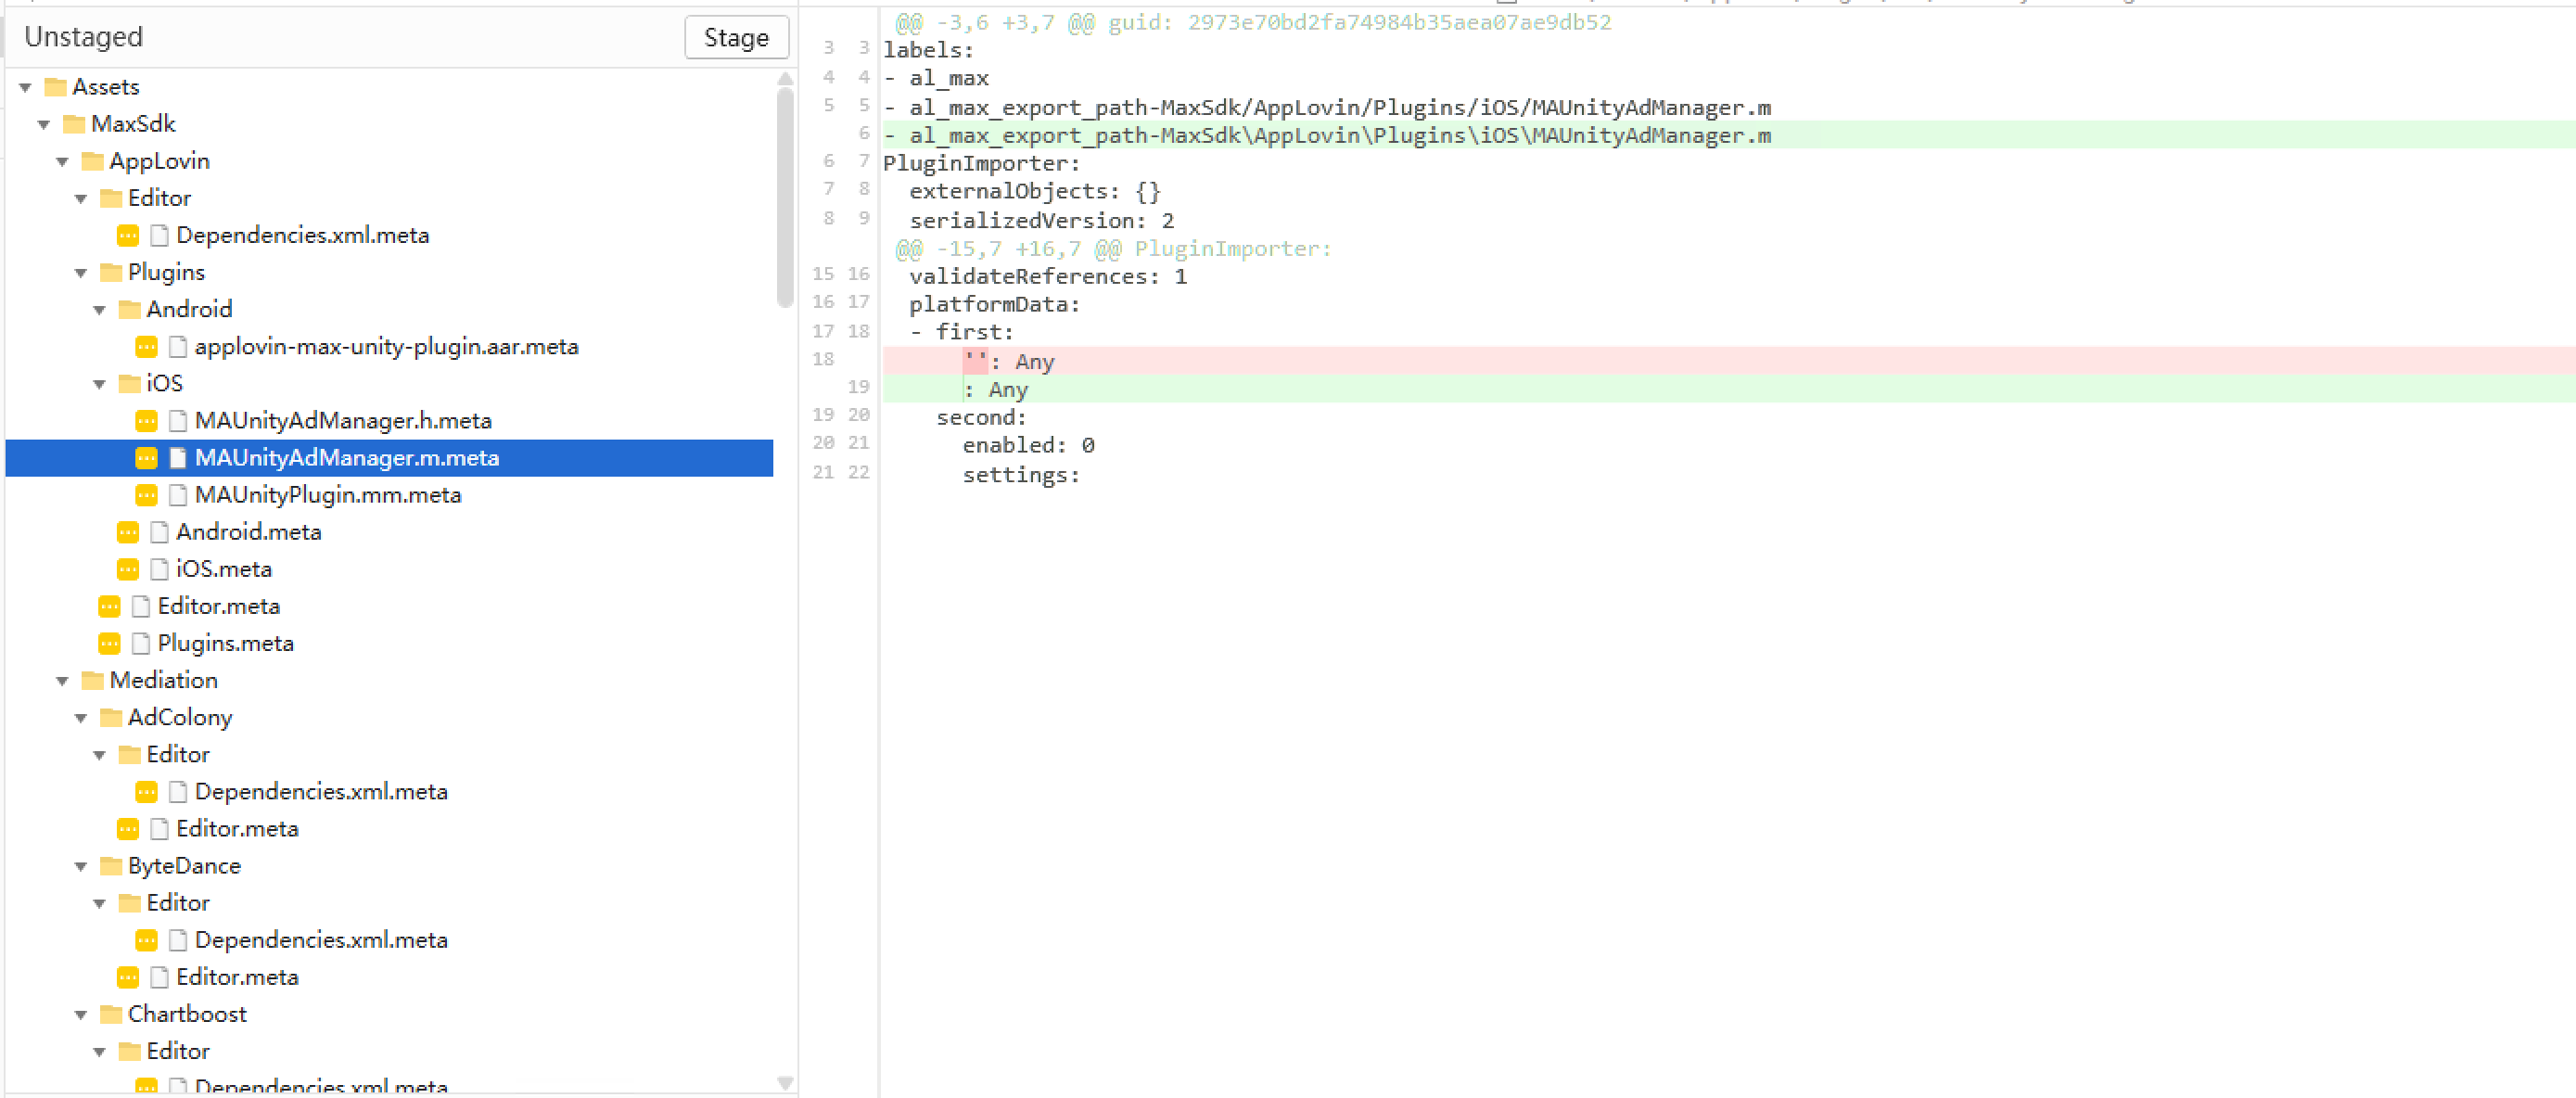Collapse the Assets tree node
2576x1098 pixels.
click(26, 87)
